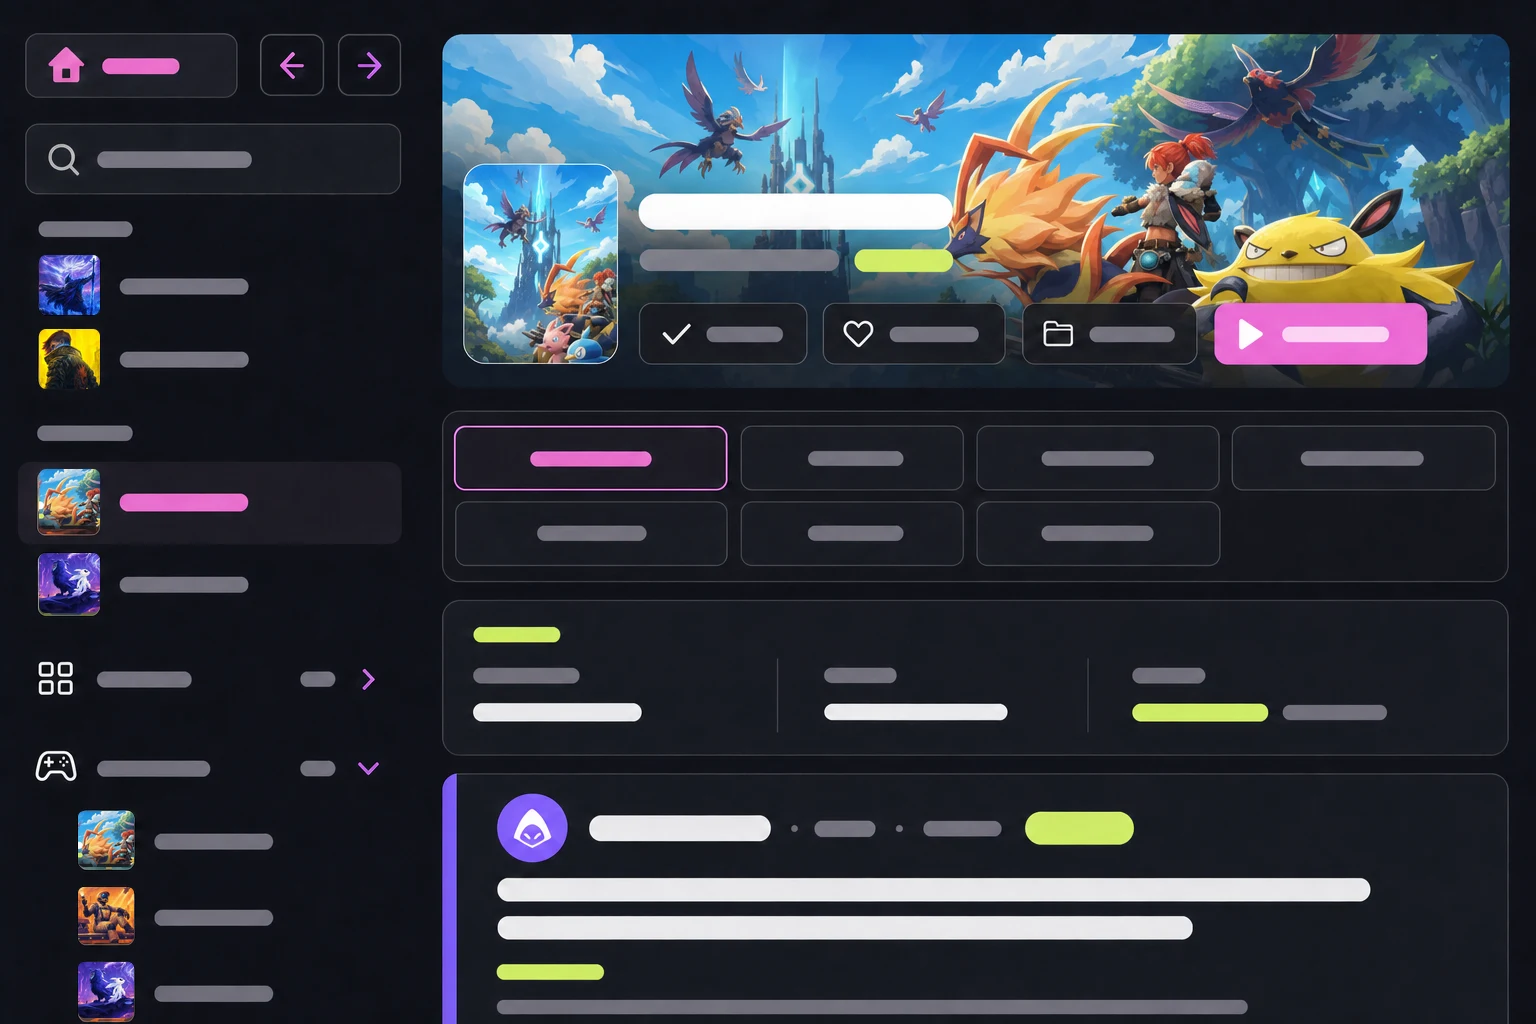Click the pink home icon
Screen dimensions: 1536x1024
tap(66, 66)
